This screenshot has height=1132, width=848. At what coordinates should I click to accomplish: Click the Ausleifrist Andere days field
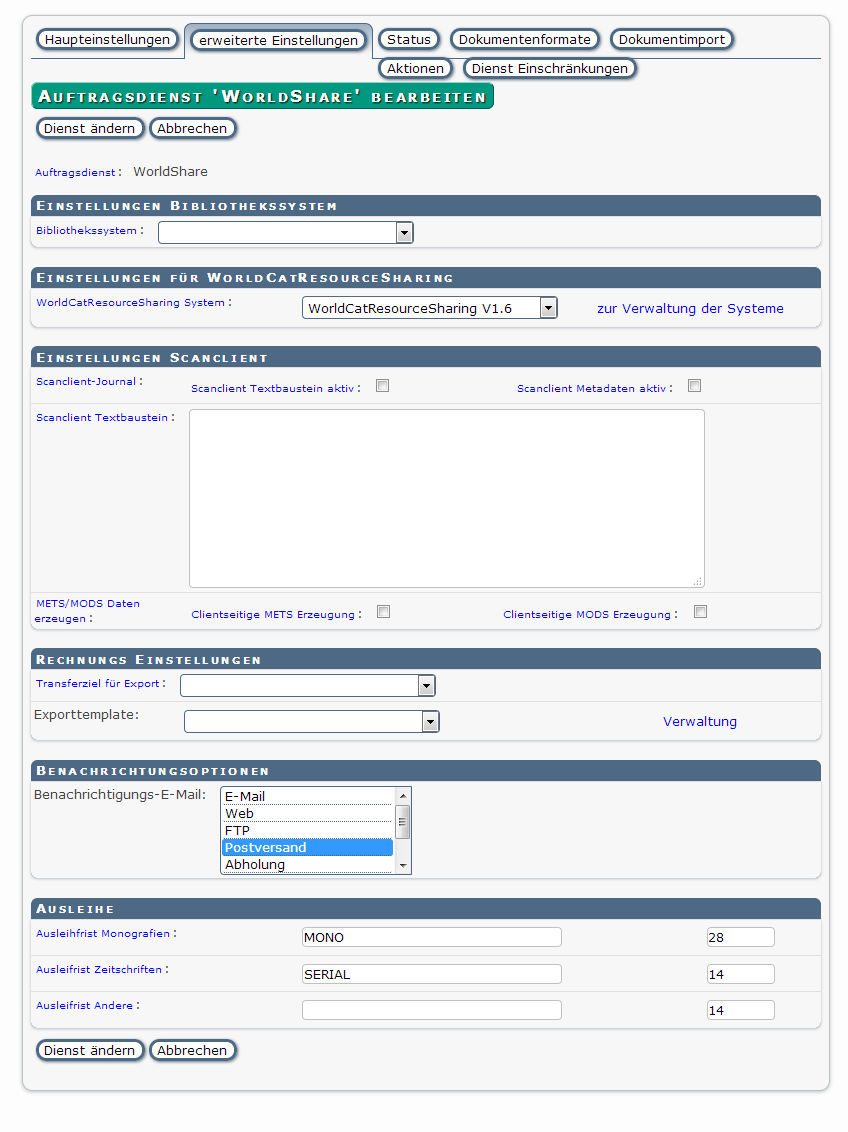[740, 1011]
